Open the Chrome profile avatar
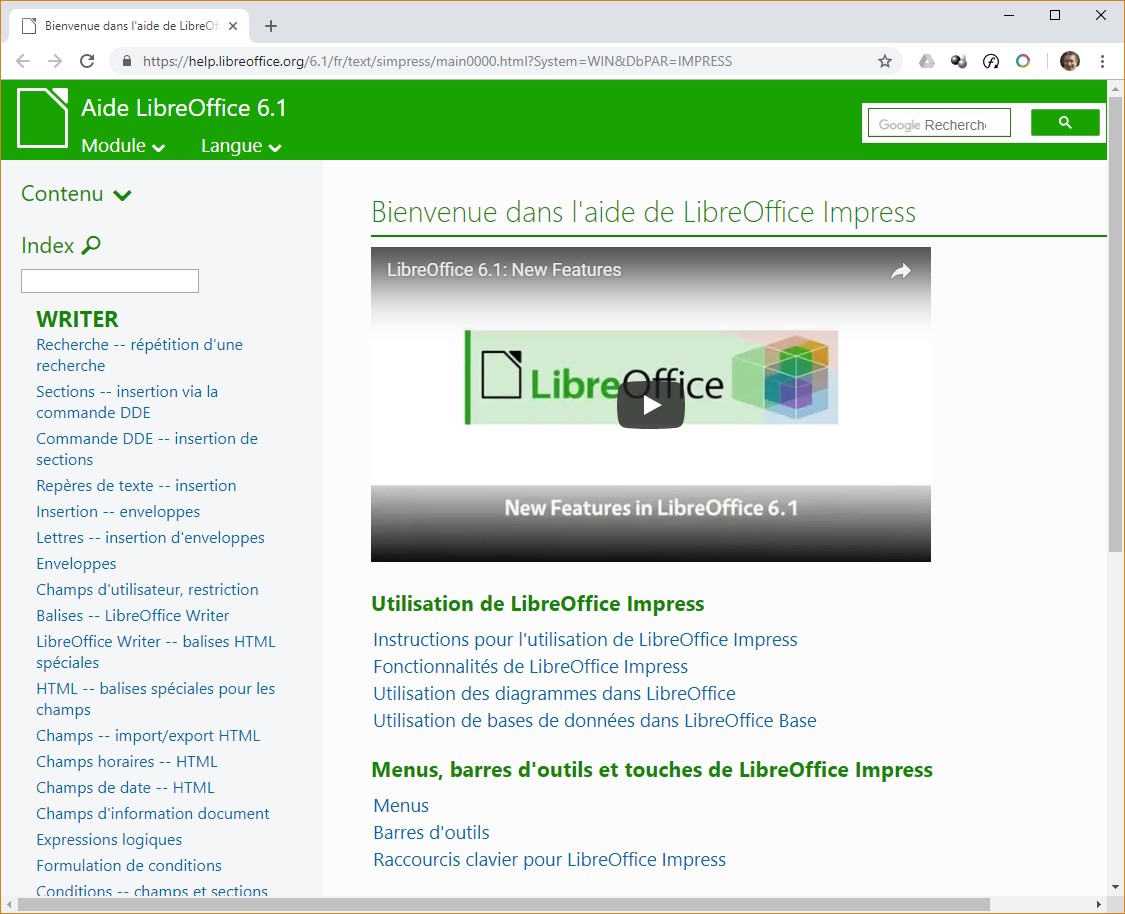This screenshot has height=914, width=1125. coord(1070,61)
